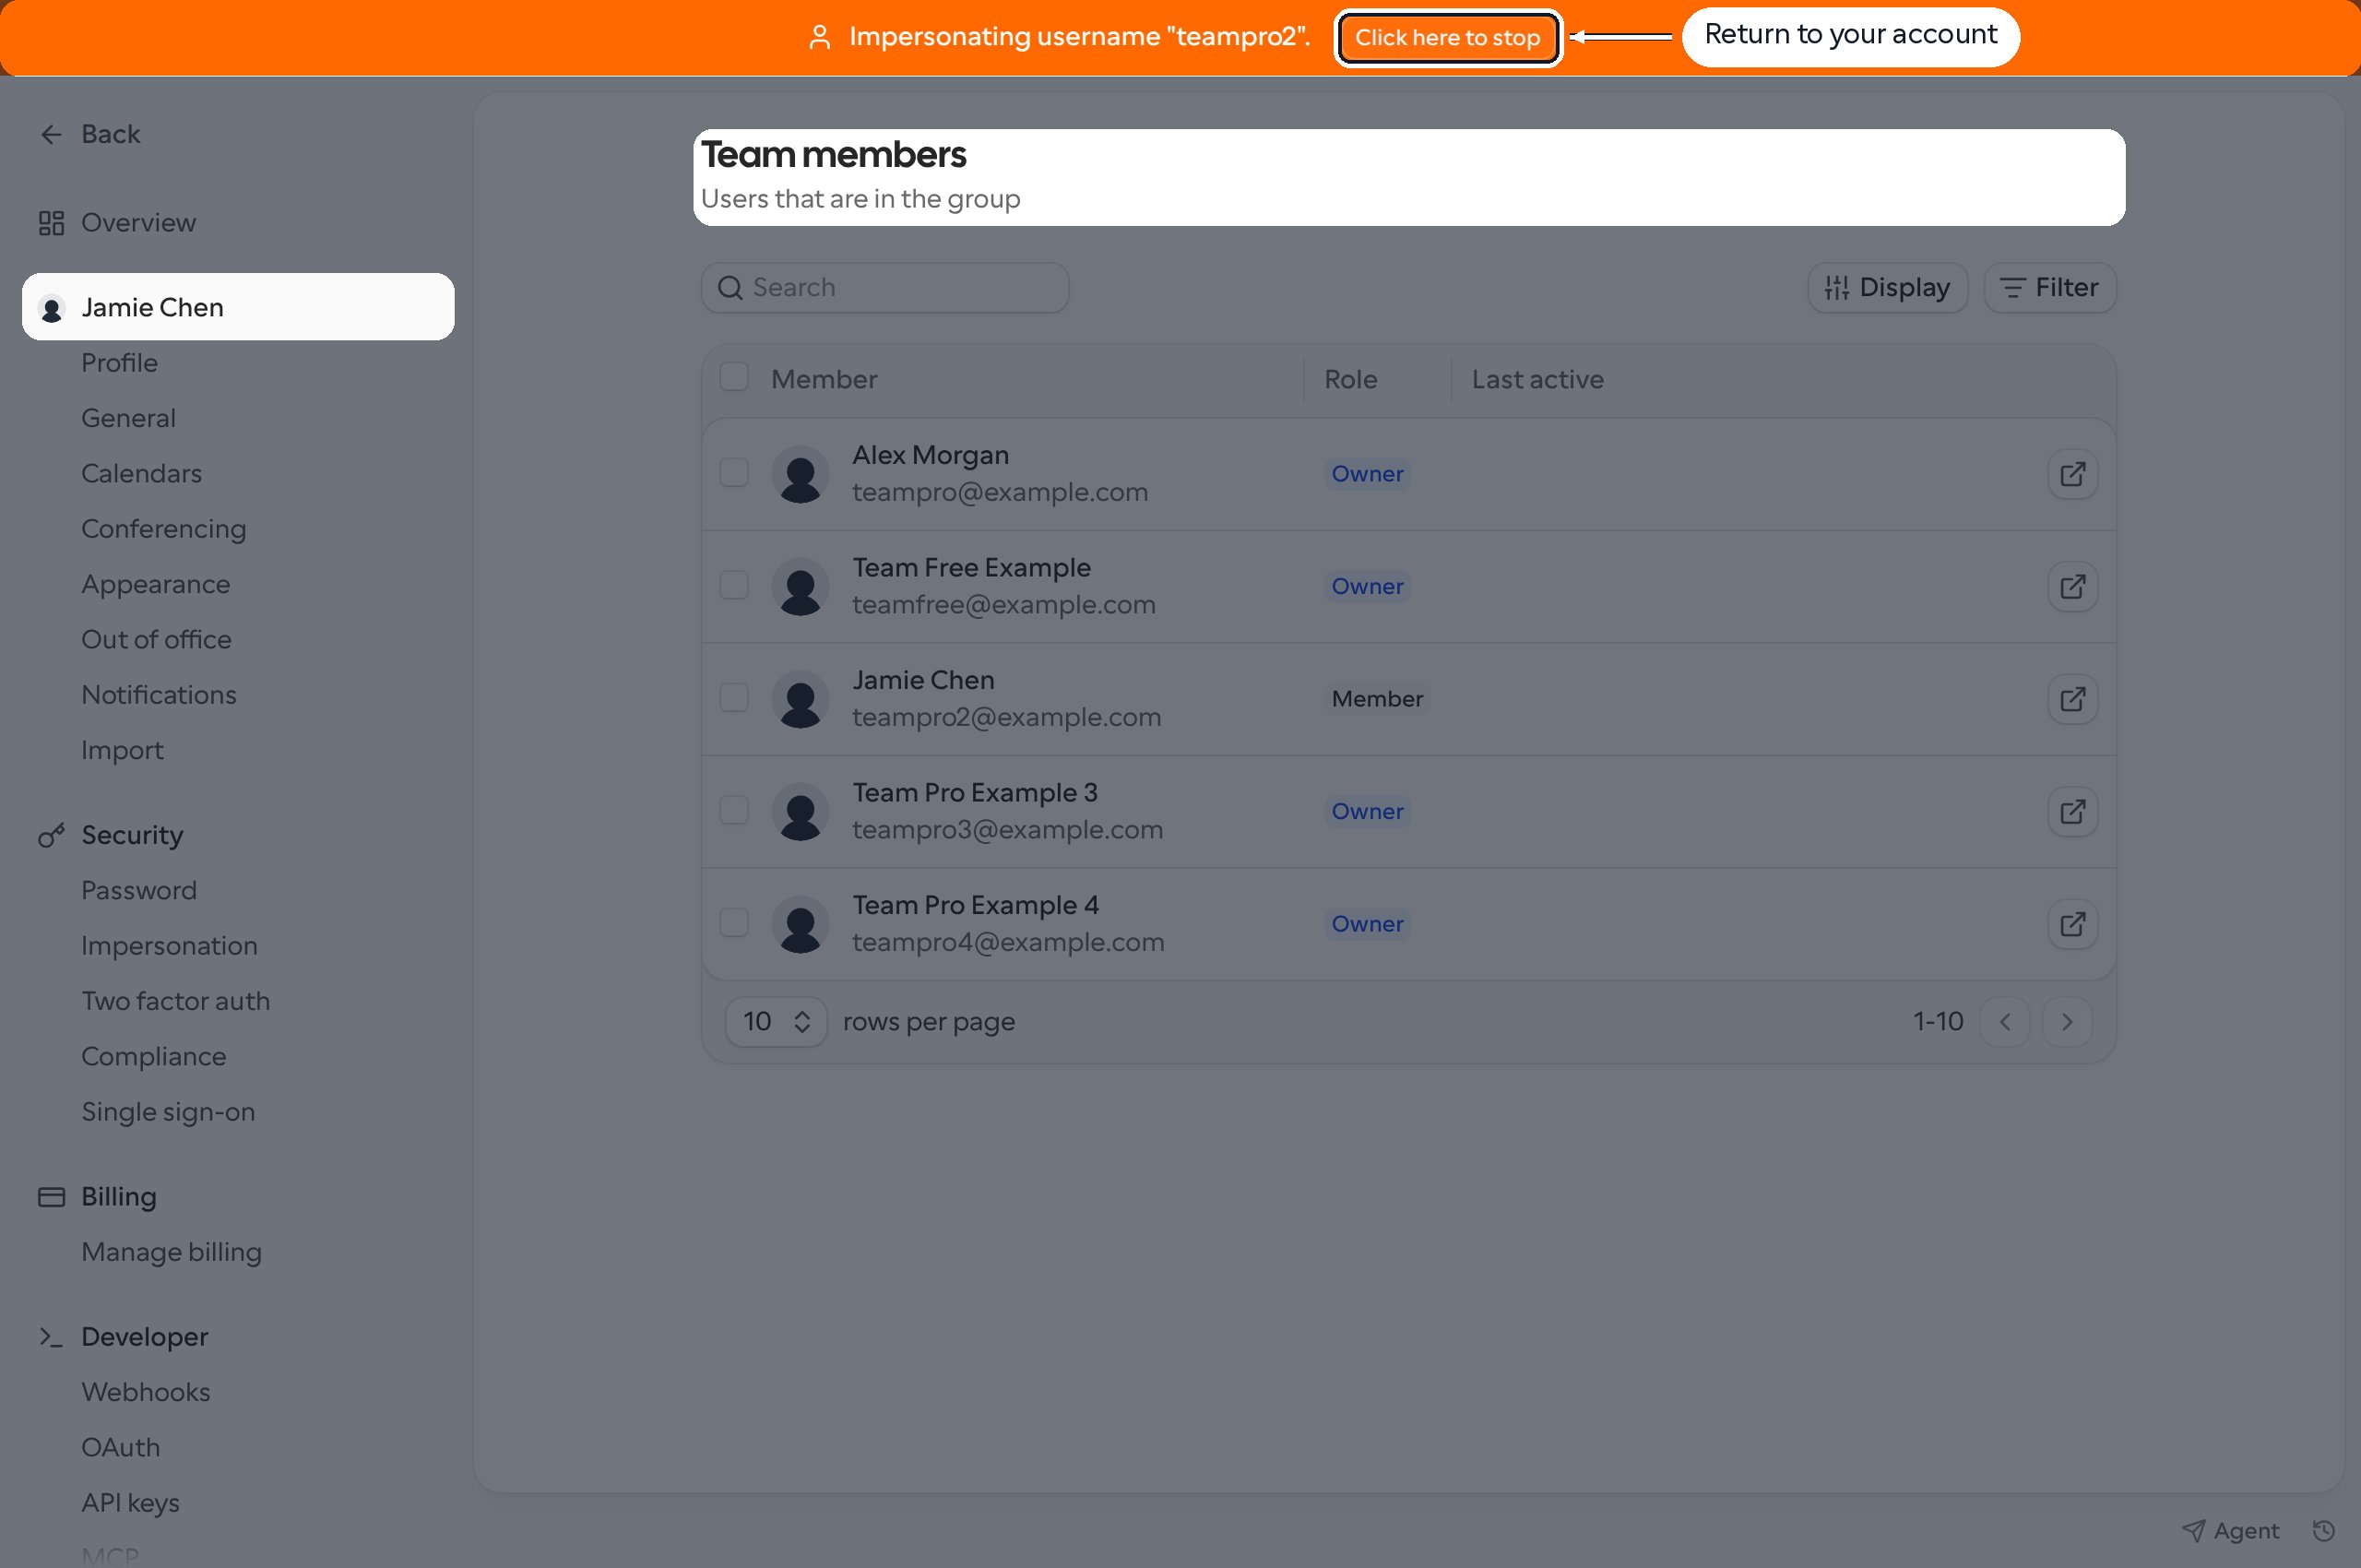
Task: Open Impersonation settings
Action: tap(169, 946)
